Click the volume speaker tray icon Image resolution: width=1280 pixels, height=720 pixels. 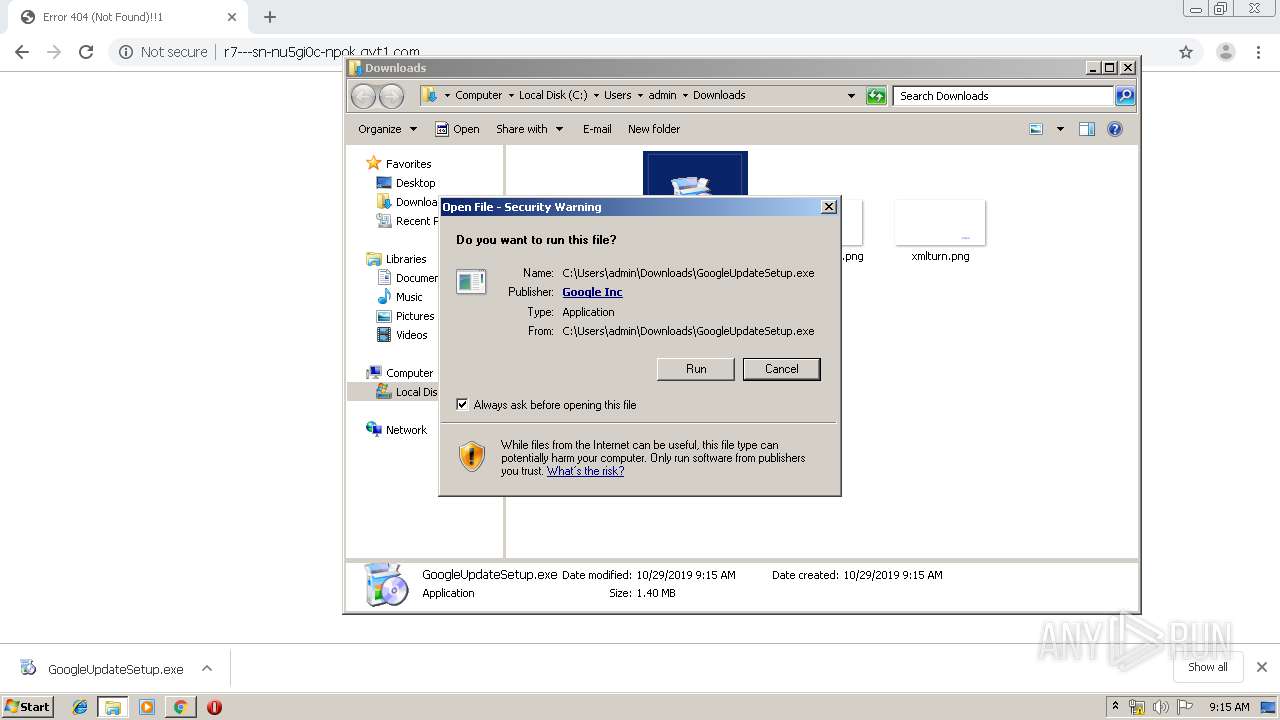point(1161,707)
